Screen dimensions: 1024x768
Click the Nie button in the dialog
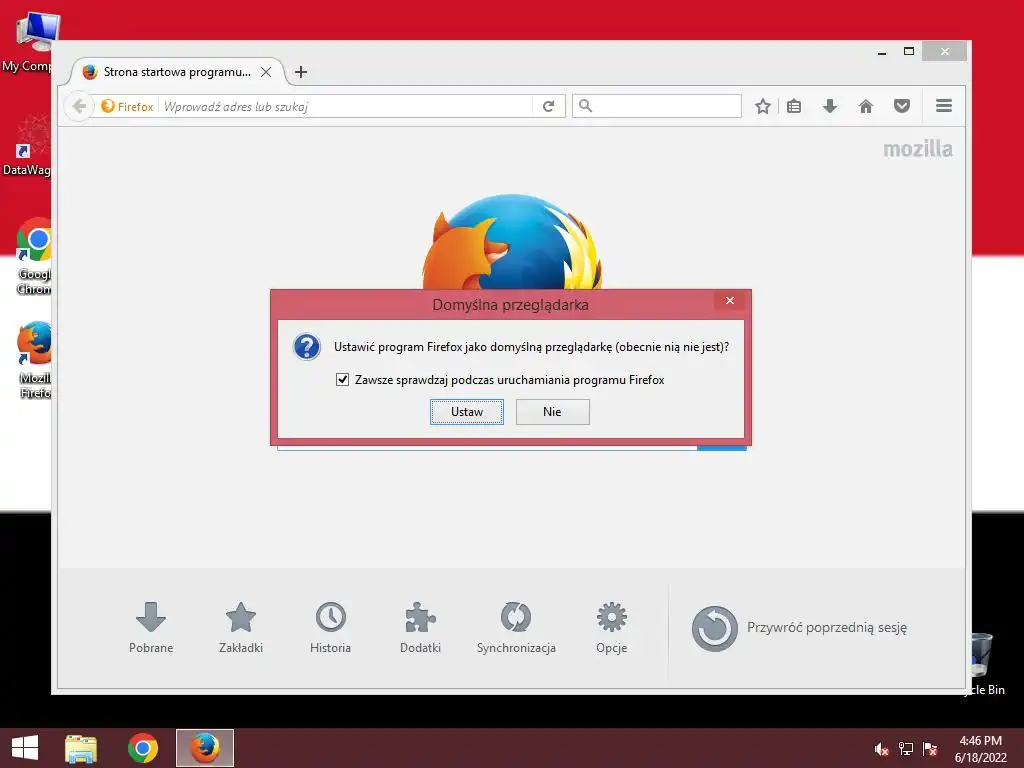pos(552,412)
